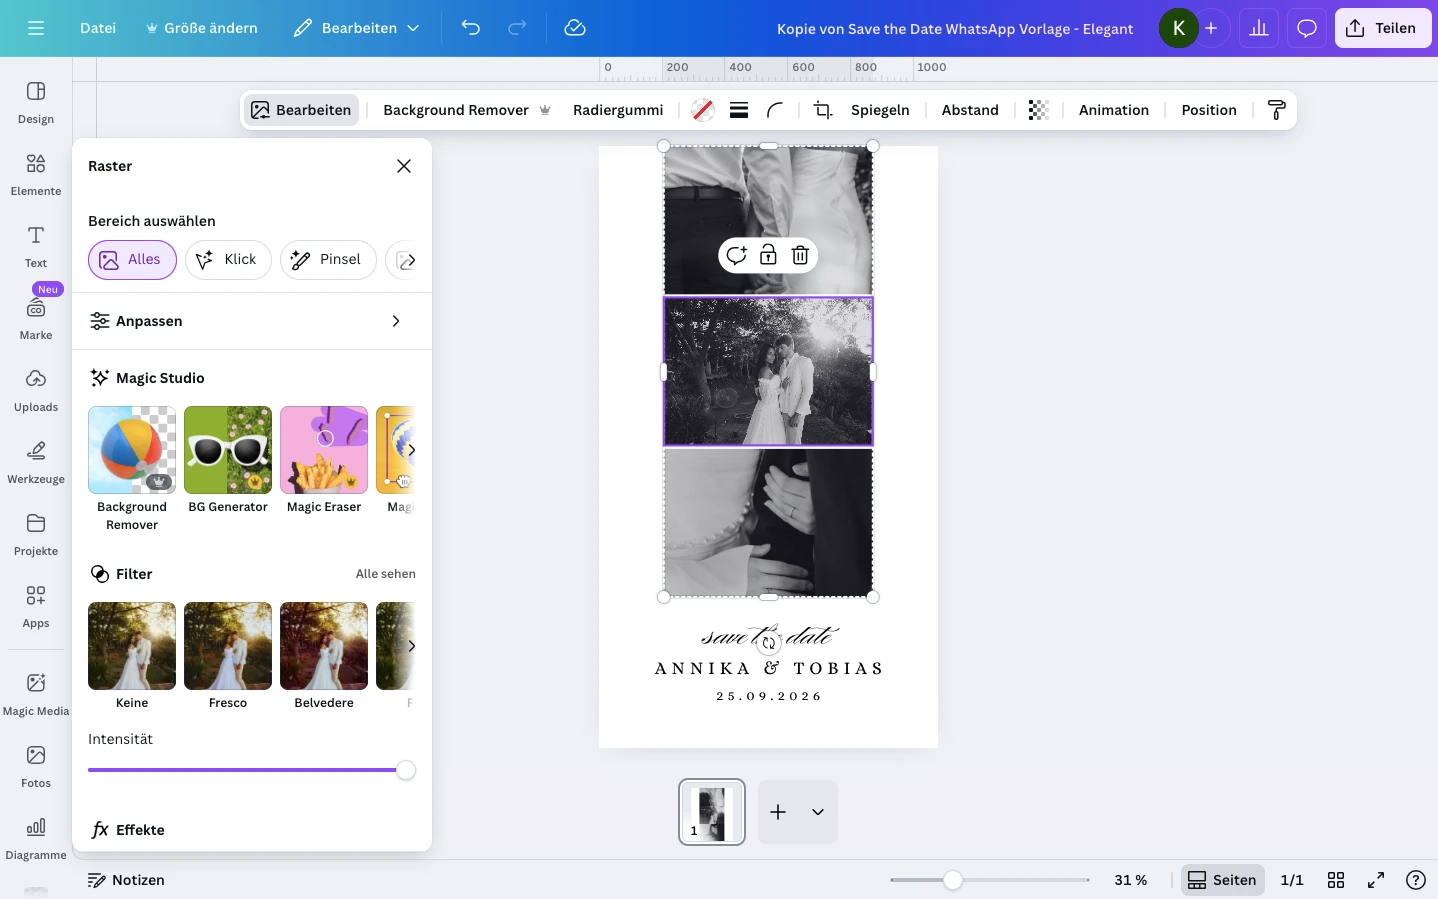Open the Notizen notes panel

(x=126, y=880)
